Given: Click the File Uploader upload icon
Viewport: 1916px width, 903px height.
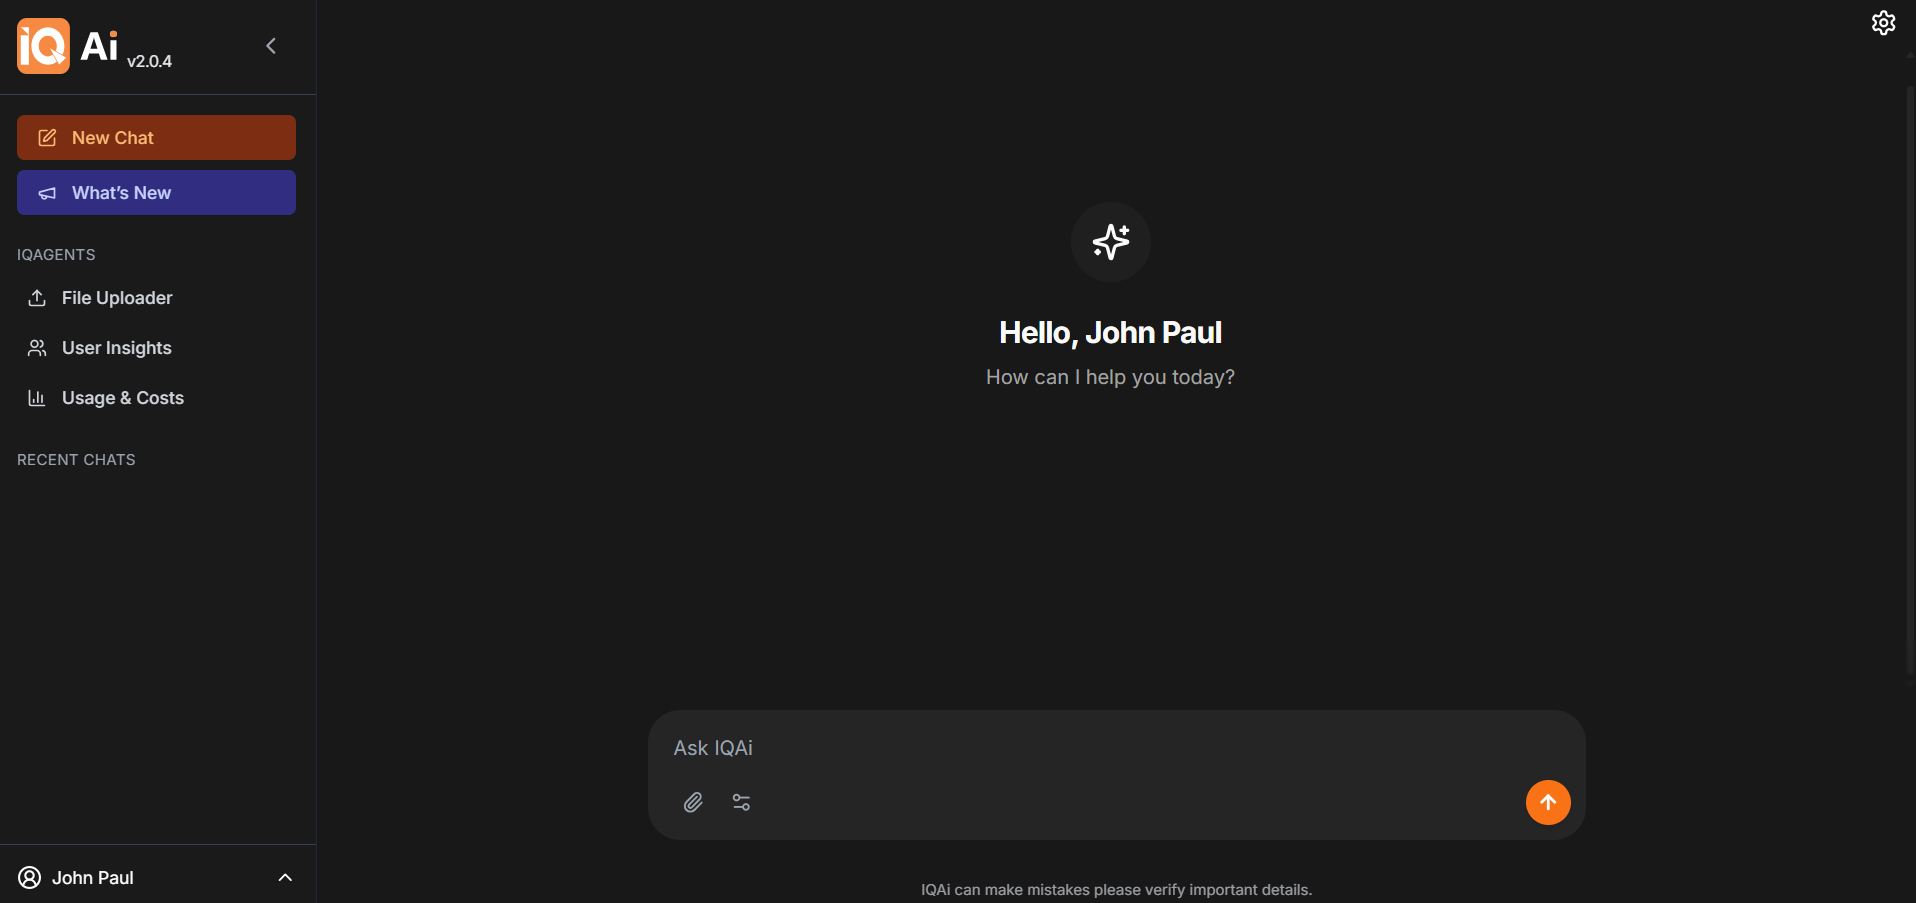Looking at the screenshot, I should pos(37,298).
